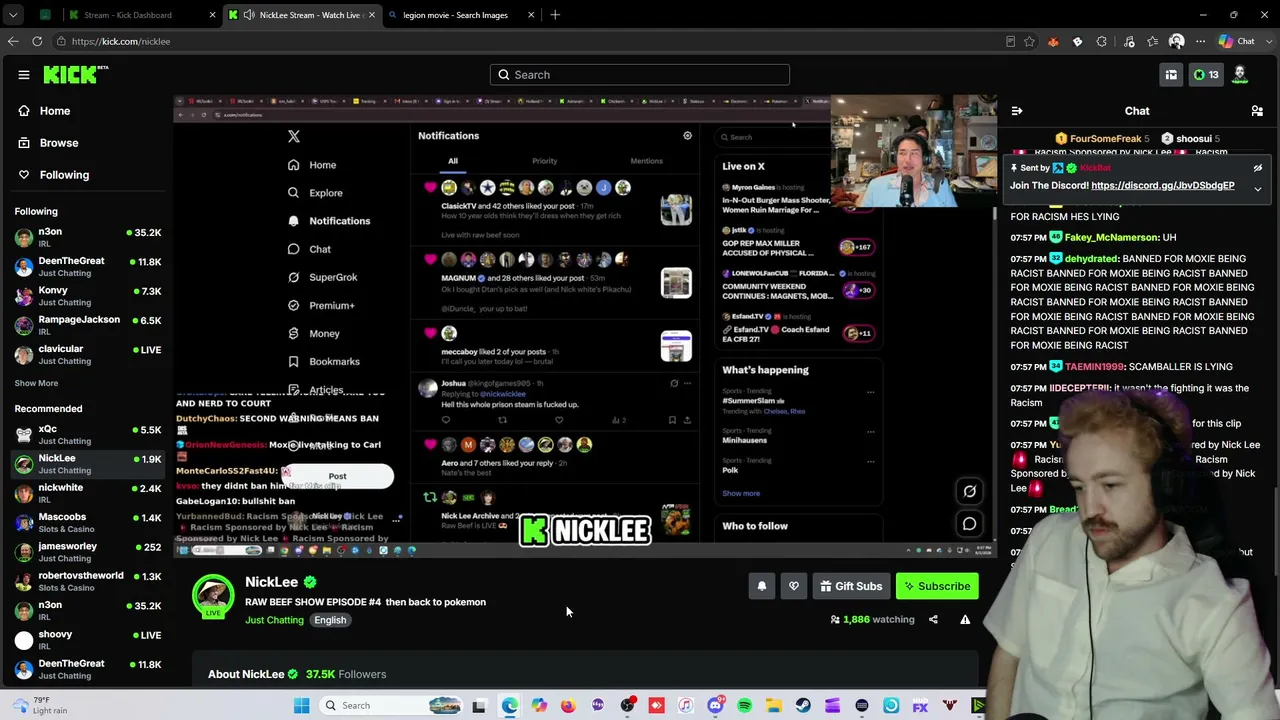Subscribe to NickLee
Image resolution: width=1280 pixels, height=720 pixels.
tap(937, 586)
